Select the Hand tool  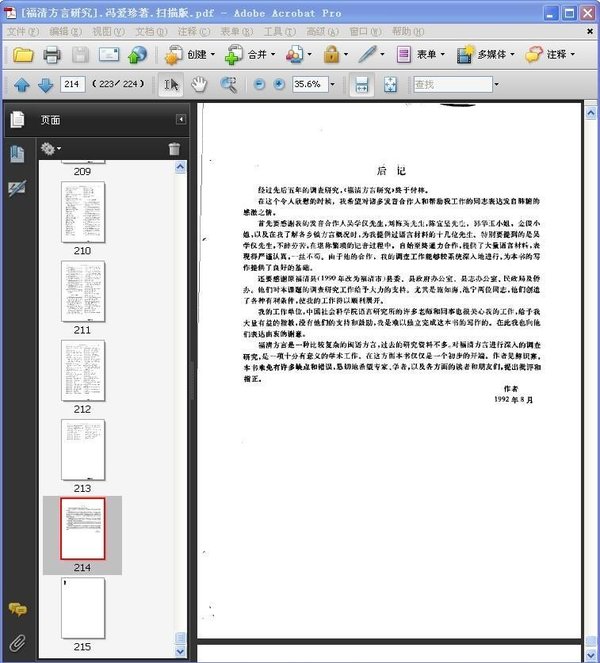pos(199,85)
